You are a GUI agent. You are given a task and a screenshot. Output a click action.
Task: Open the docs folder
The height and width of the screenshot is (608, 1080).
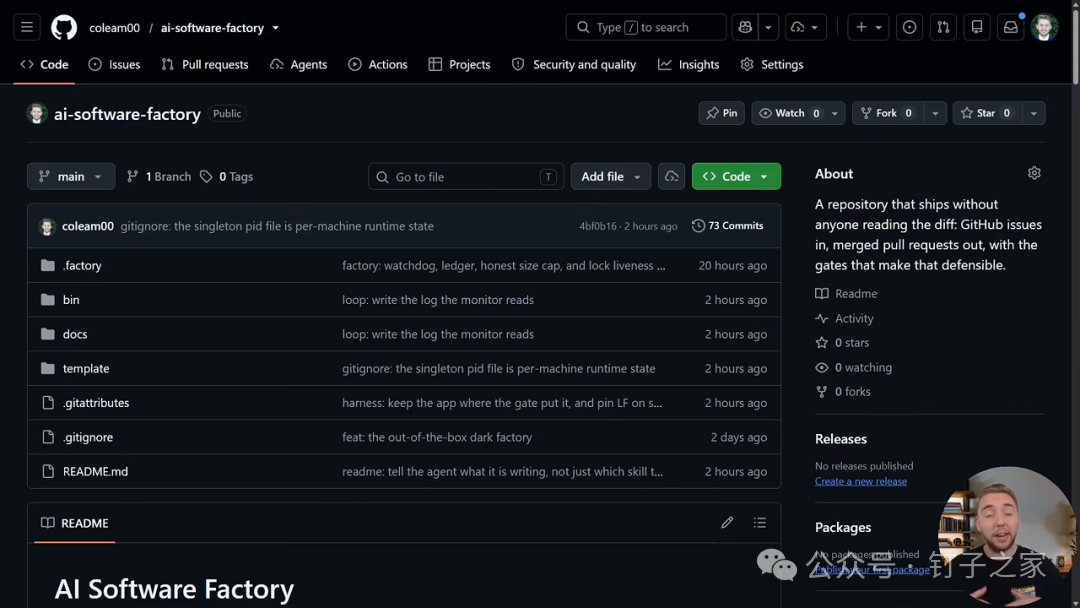75,334
